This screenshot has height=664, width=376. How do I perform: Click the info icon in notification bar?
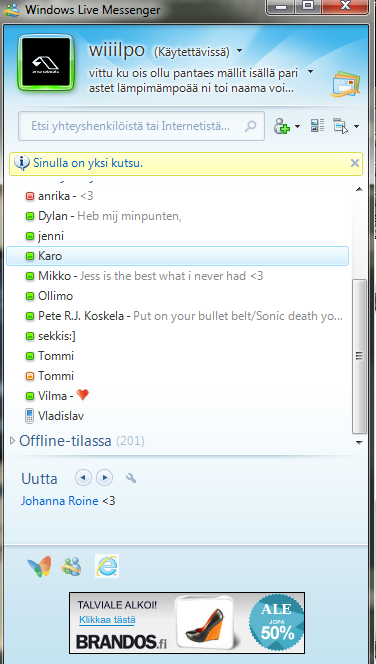click(x=22, y=163)
